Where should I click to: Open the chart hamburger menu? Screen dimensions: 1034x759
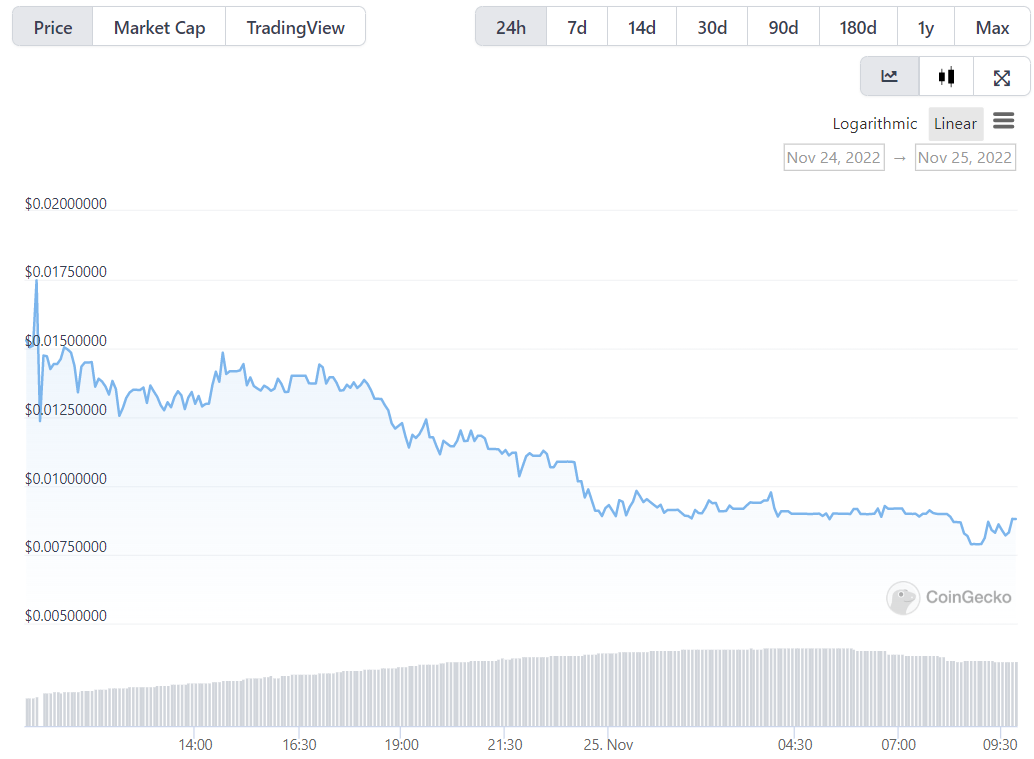[x=1004, y=121]
